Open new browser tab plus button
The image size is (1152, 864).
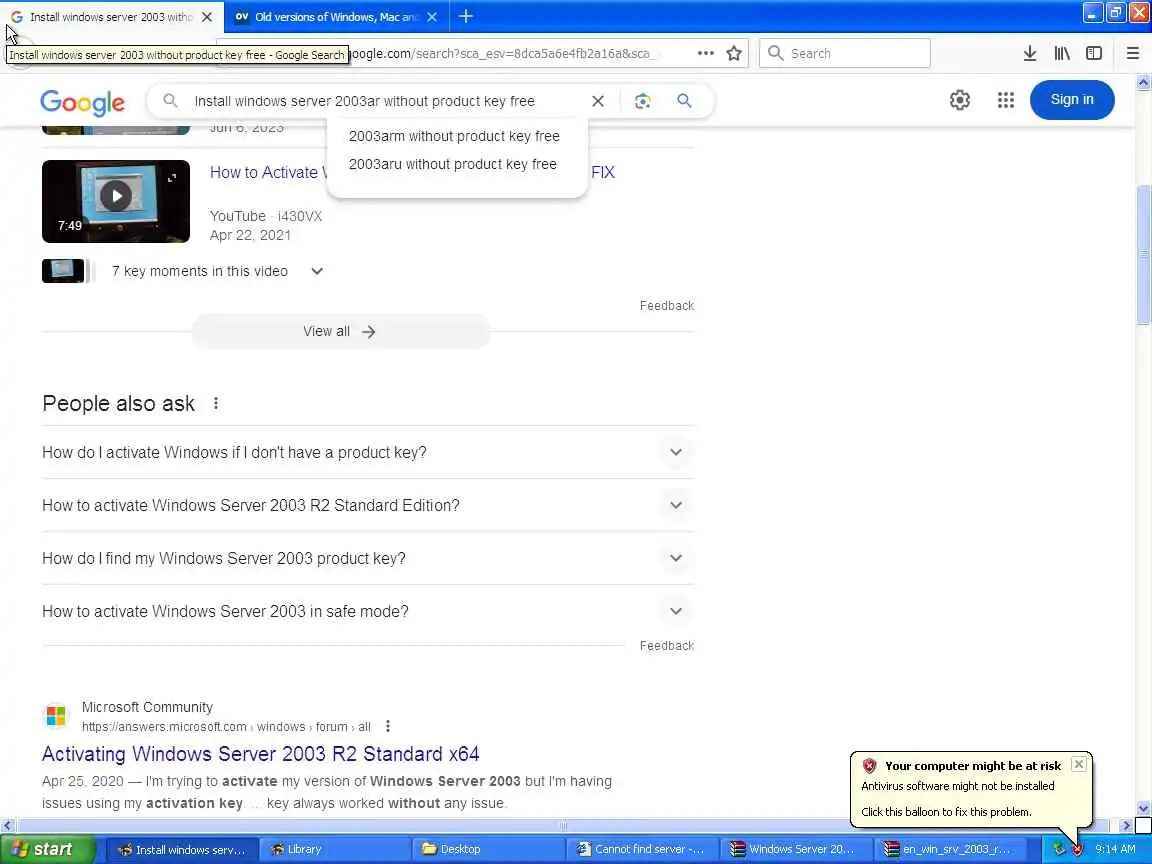(465, 16)
